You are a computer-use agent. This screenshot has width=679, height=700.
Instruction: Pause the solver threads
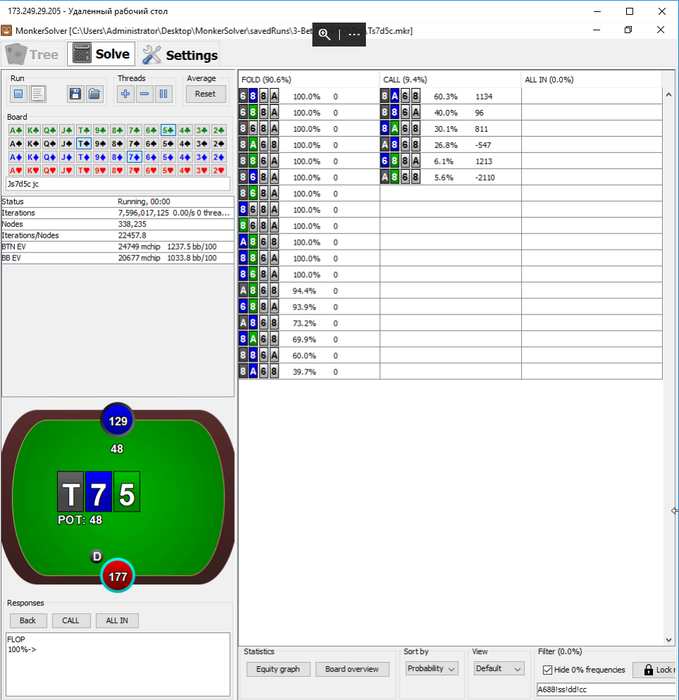[x=163, y=94]
